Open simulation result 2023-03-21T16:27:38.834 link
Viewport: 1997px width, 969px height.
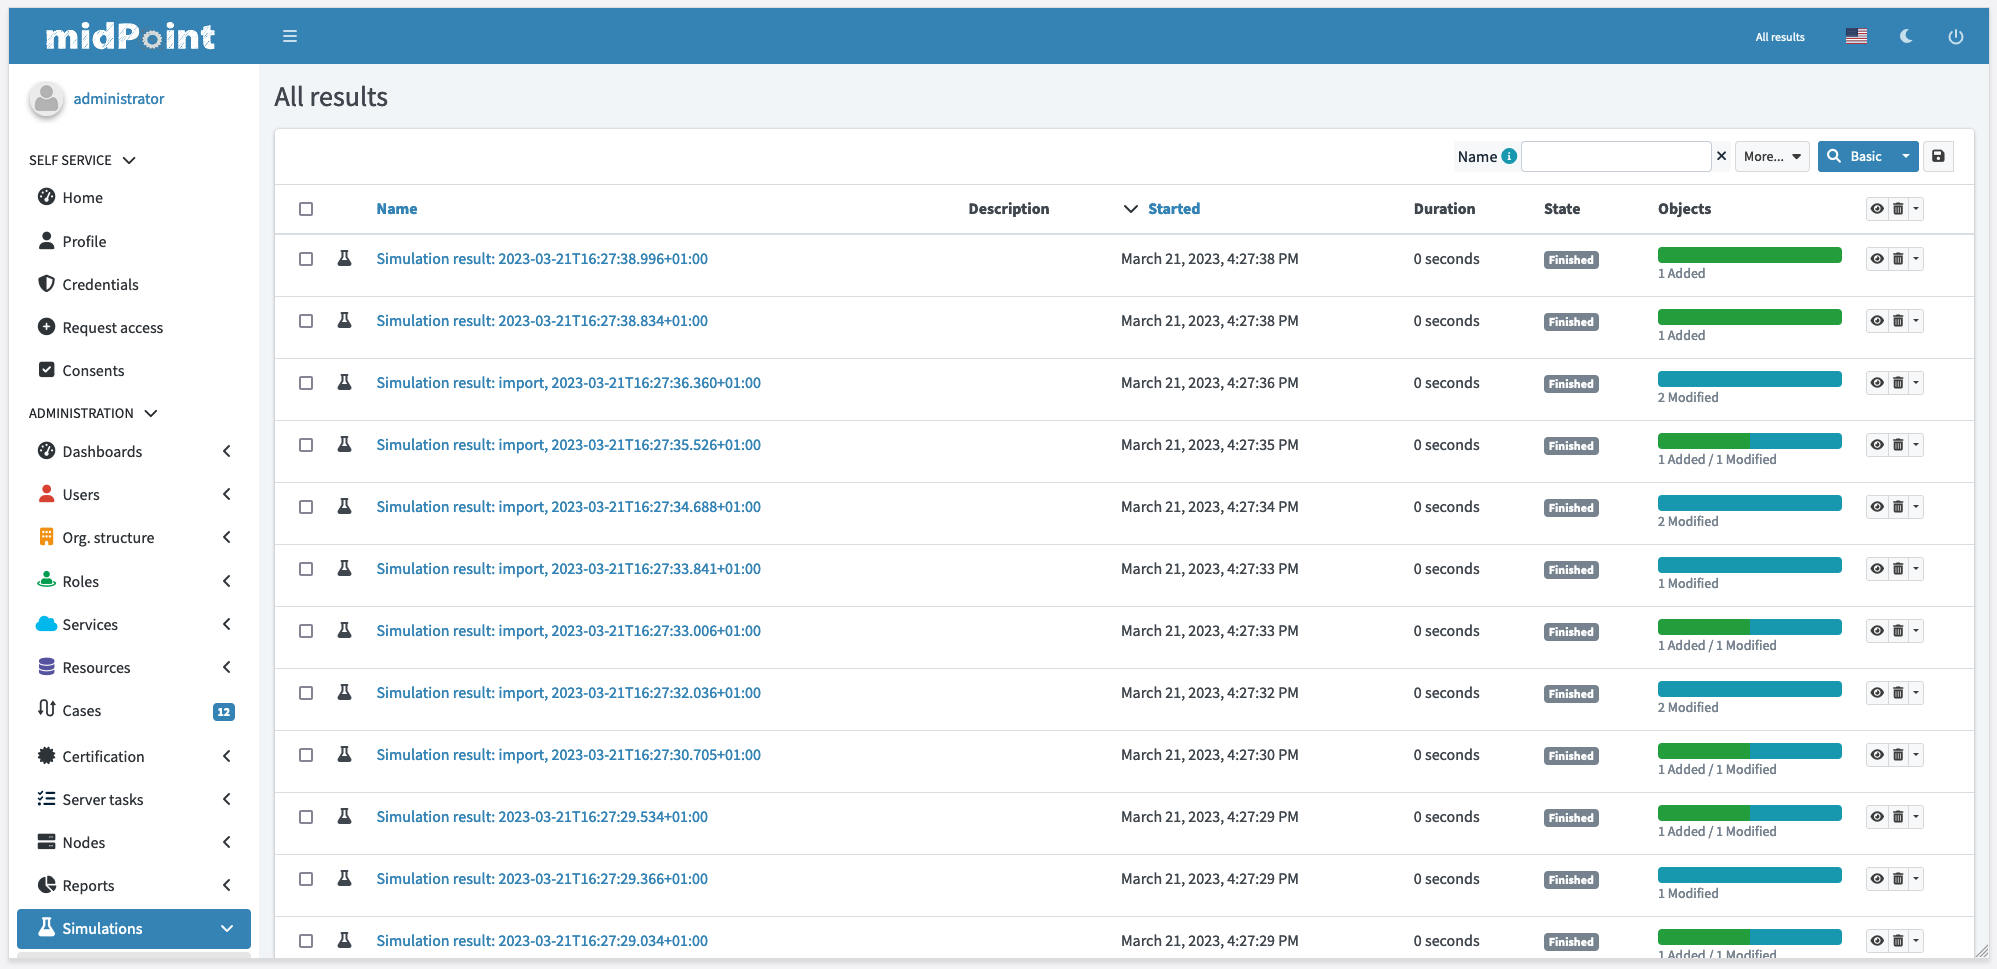(x=542, y=321)
